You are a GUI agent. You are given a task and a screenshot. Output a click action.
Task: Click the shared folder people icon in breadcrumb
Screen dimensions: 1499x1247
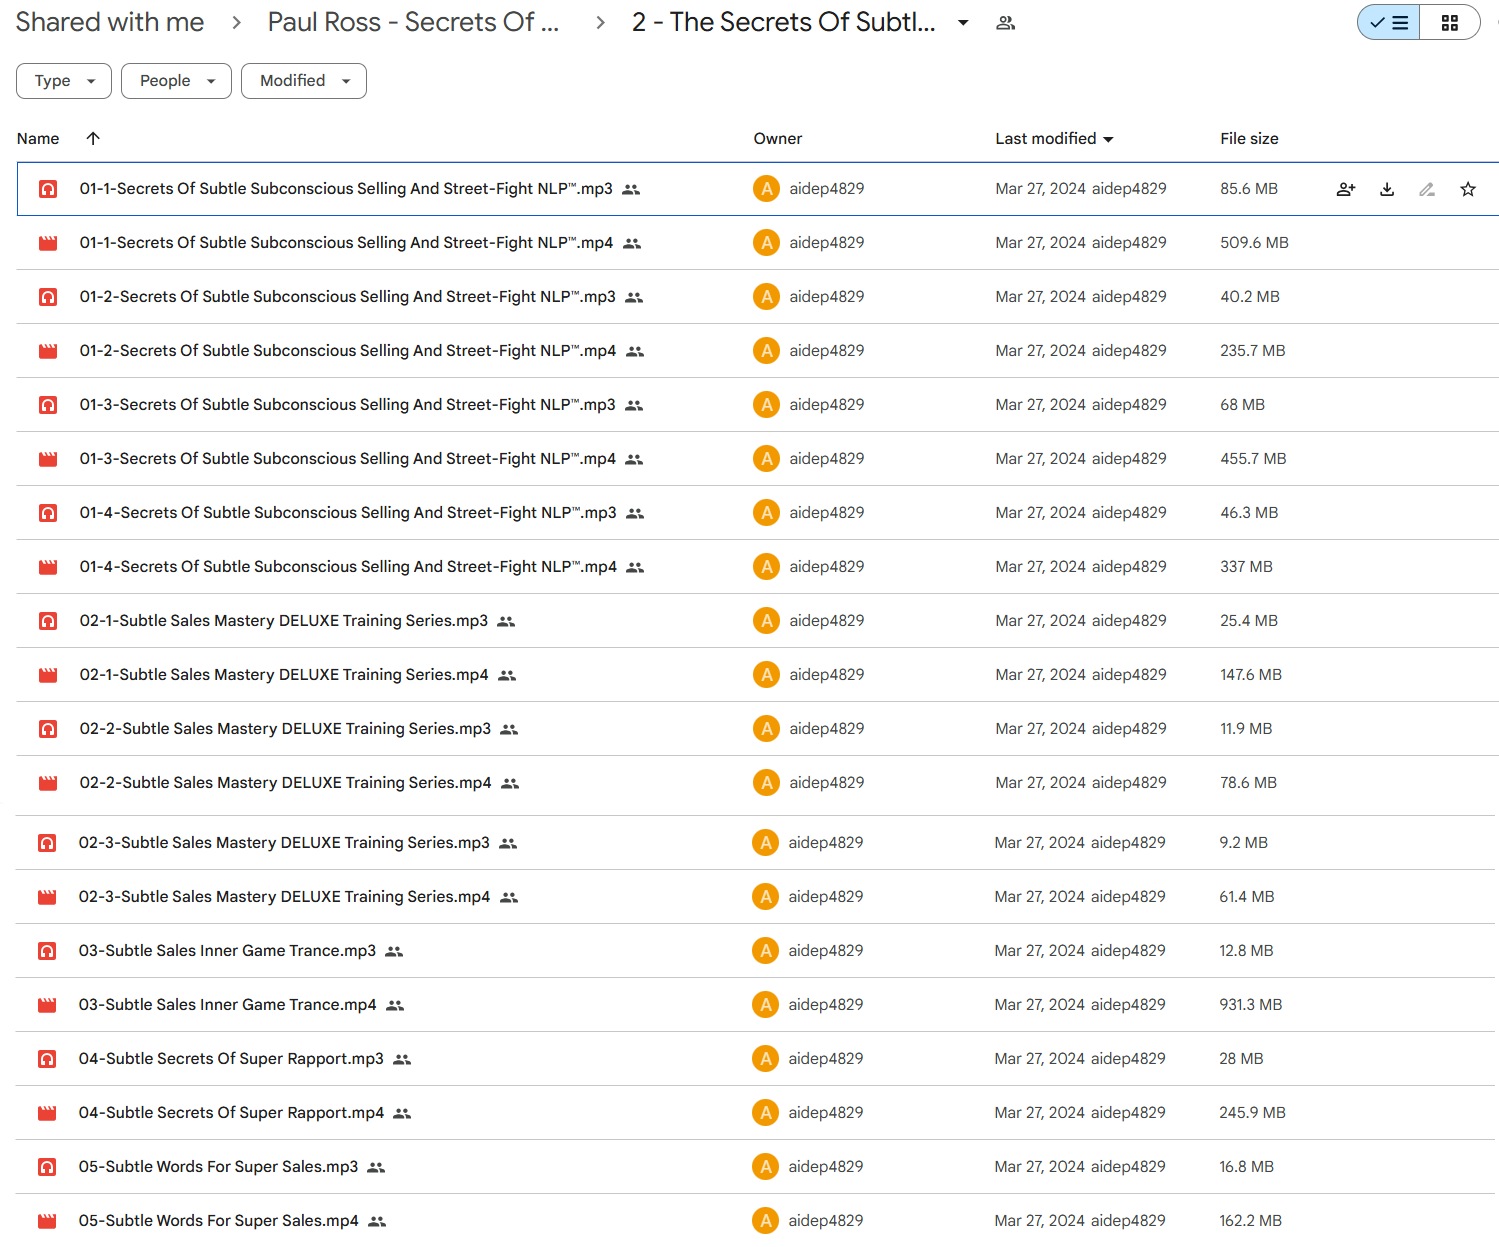[1006, 23]
